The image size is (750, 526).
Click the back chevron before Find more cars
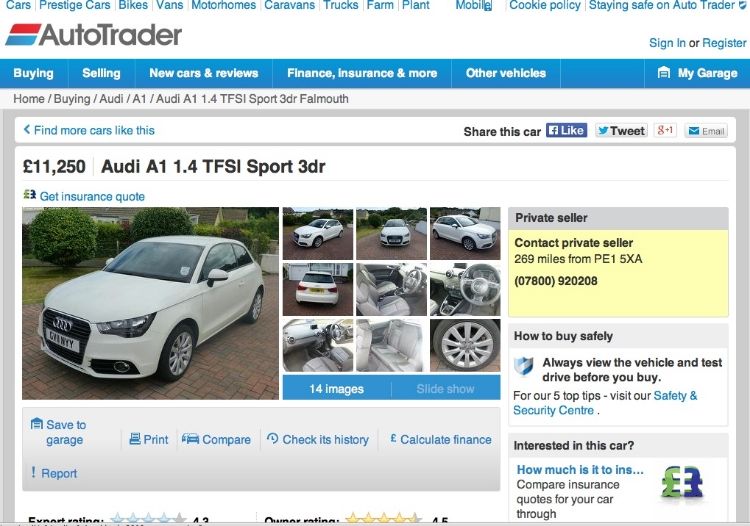pyautogui.click(x=27, y=130)
